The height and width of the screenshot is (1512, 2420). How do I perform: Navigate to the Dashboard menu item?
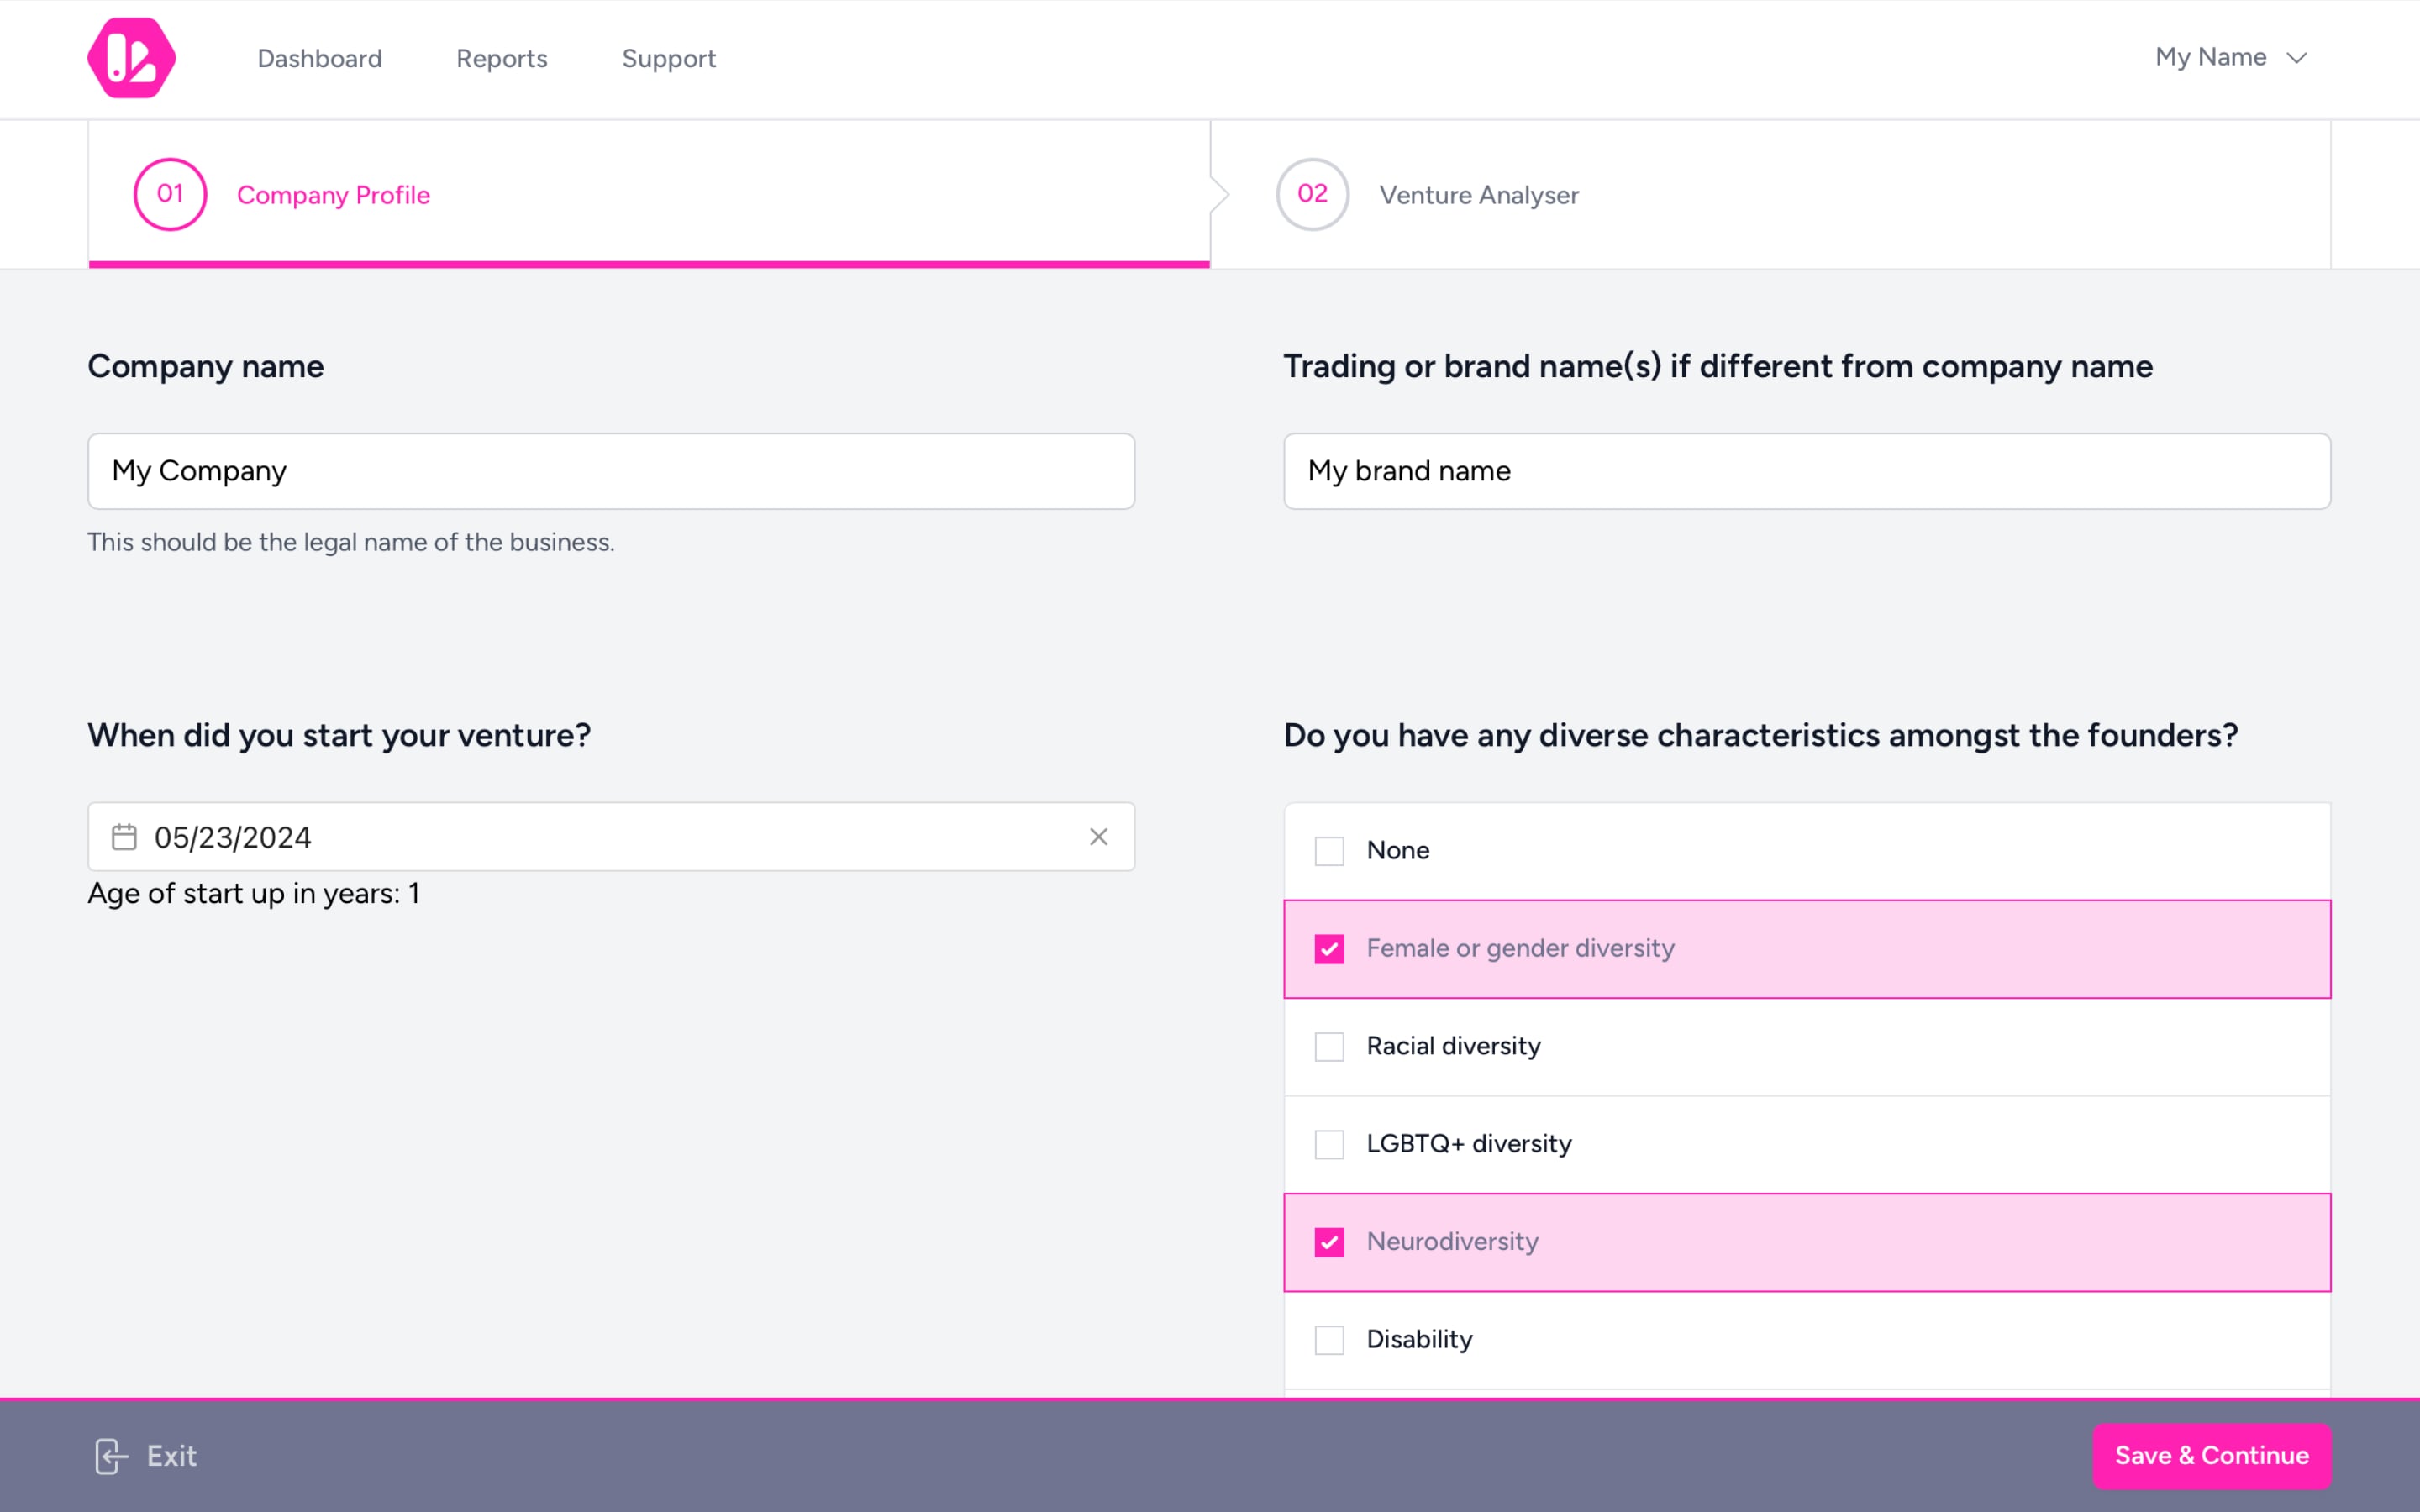pos(320,58)
